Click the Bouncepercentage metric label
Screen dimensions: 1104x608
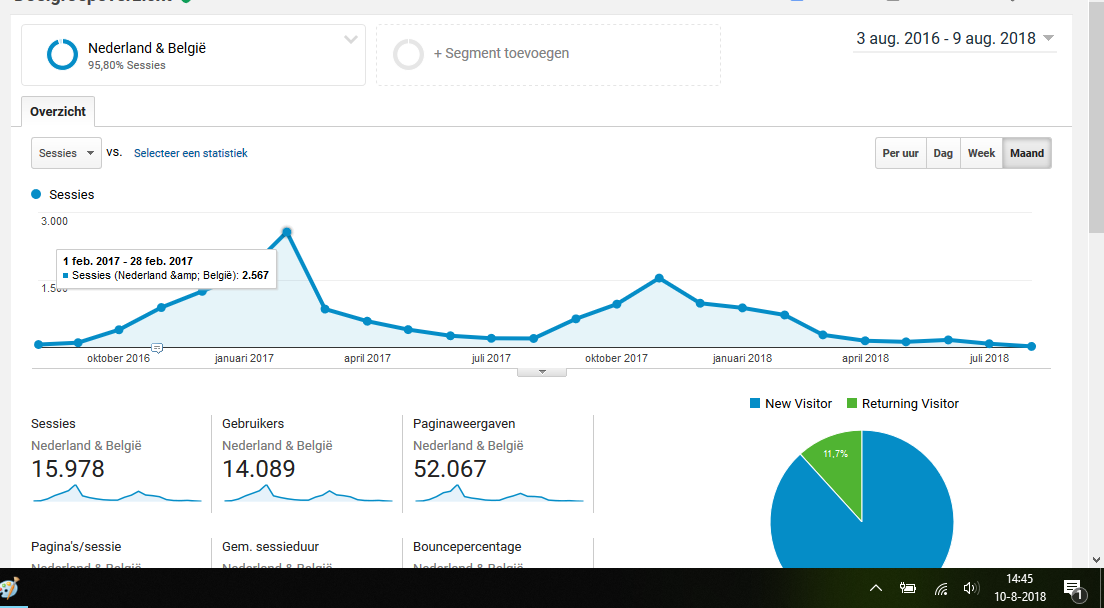[467, 547]
